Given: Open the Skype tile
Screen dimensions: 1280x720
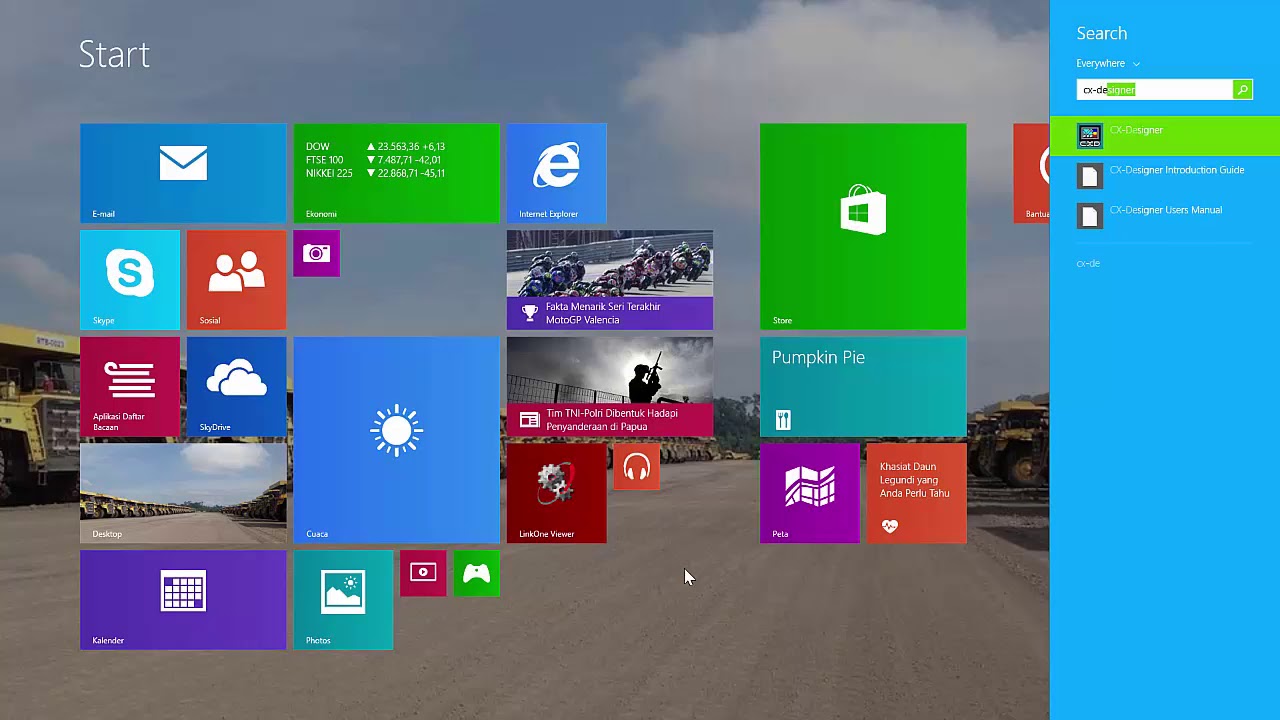Looking at the screenshot, I should point(130,280).
